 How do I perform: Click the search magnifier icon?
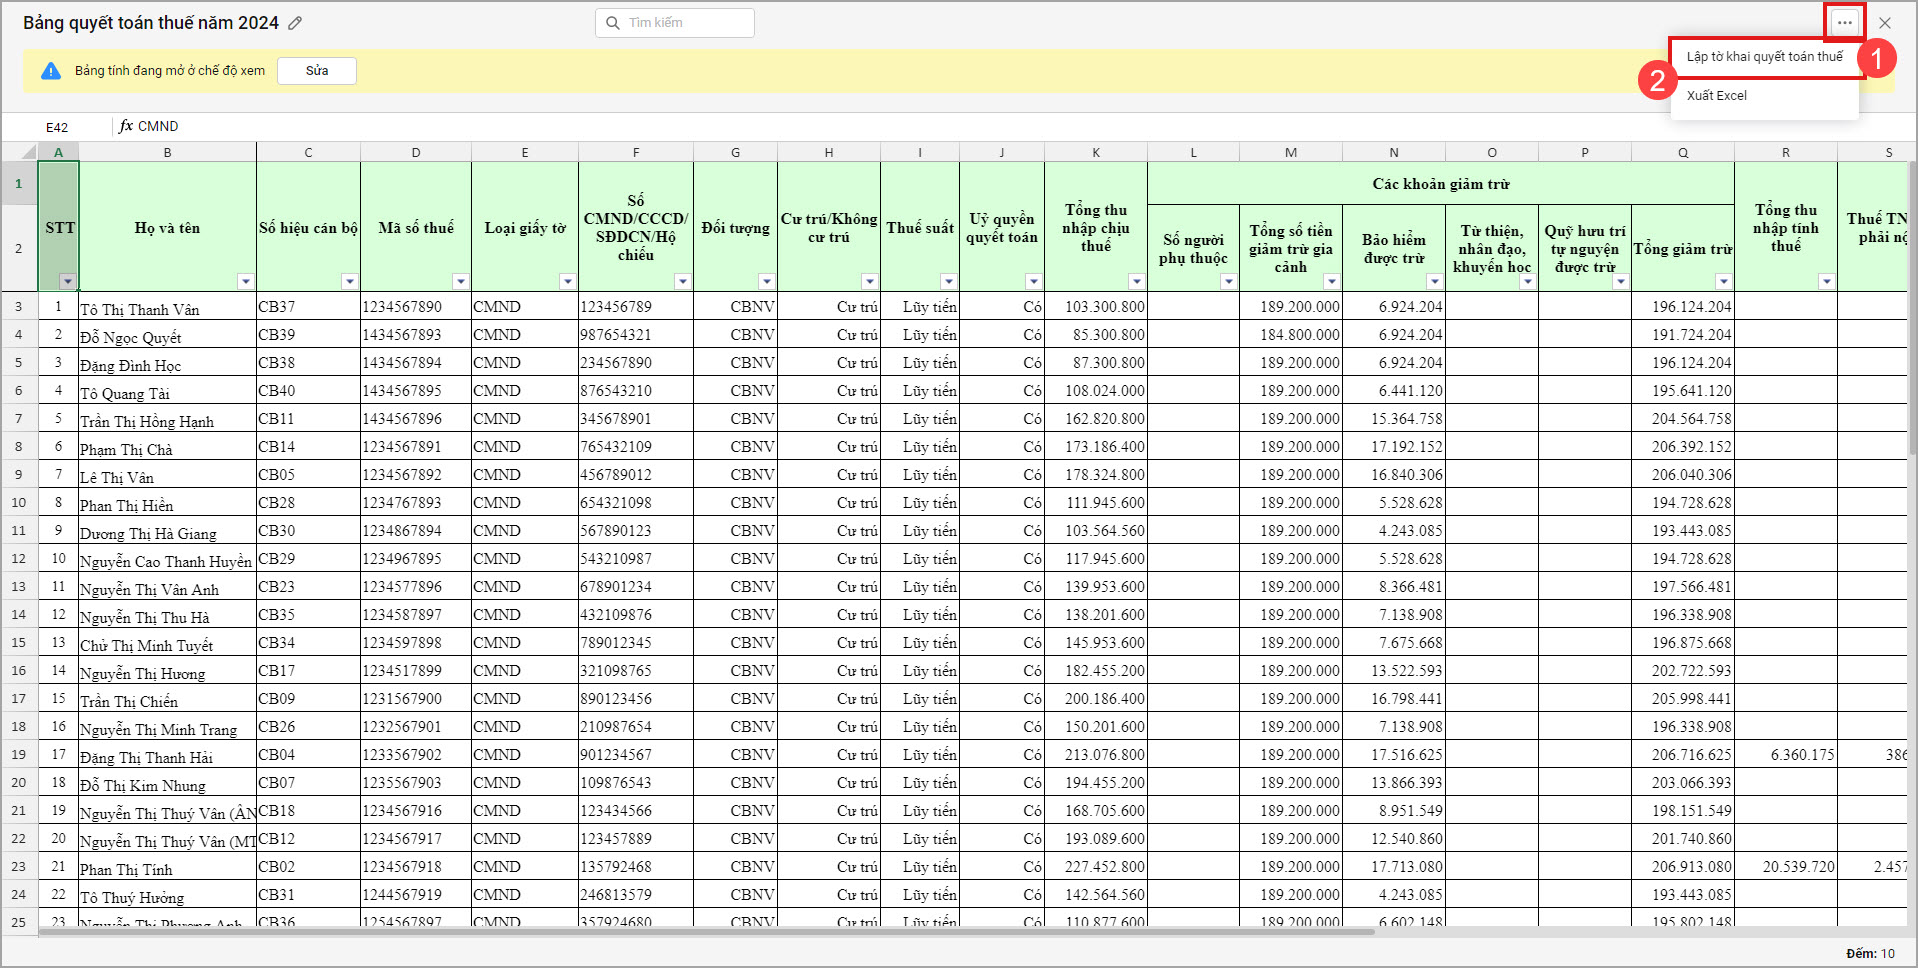coord(613,23)
